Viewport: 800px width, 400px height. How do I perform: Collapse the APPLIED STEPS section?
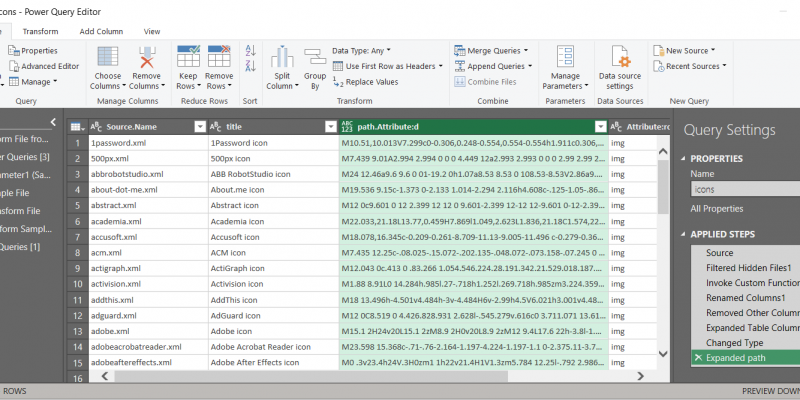pos(684,235)
